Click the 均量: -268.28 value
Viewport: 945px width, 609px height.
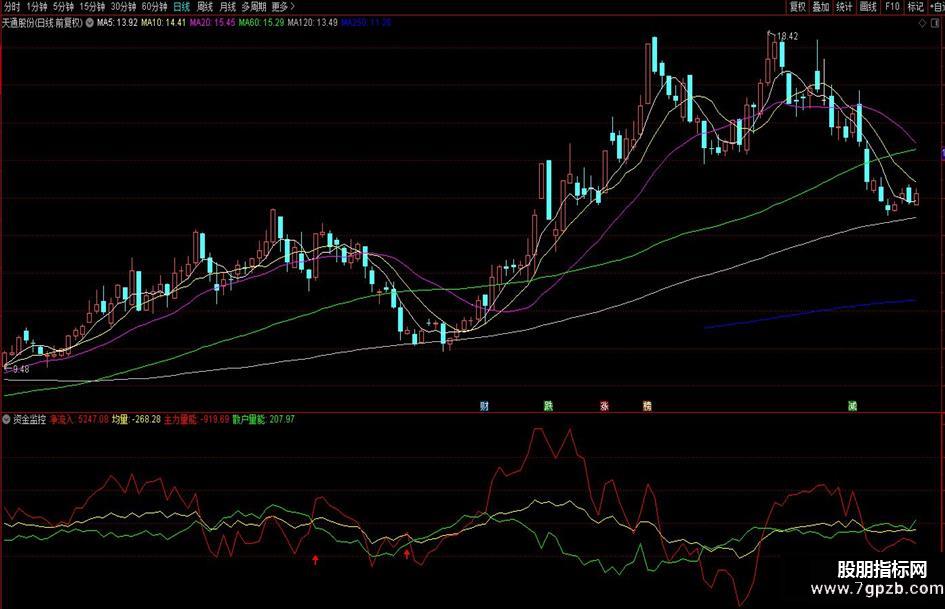point(136,419)
